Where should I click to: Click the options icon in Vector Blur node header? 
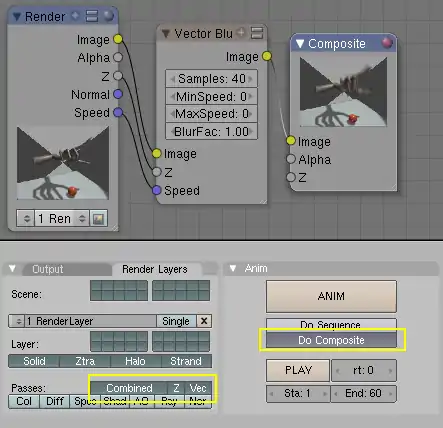(257, 33)
